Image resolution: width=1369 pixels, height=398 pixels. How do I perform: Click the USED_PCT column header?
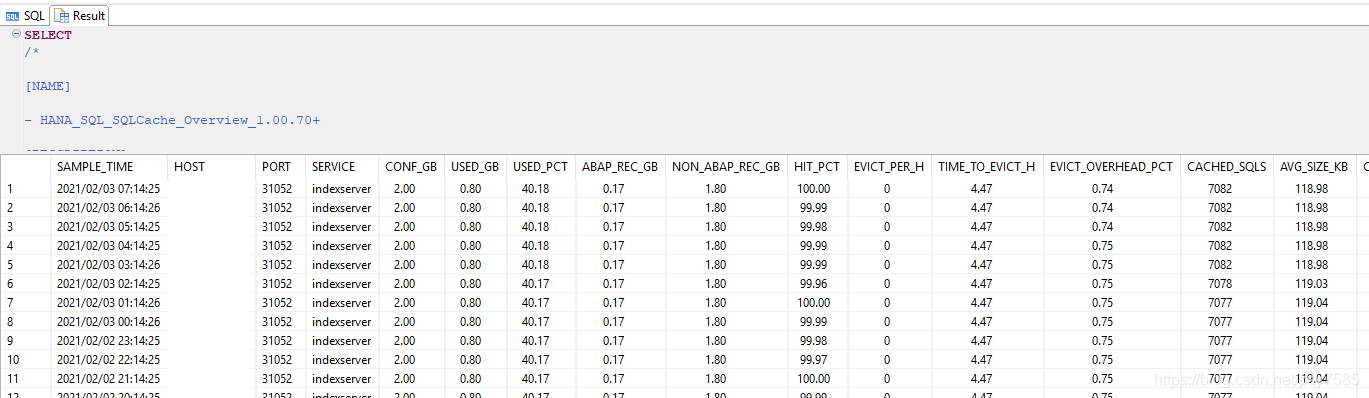tap(539, 166)
